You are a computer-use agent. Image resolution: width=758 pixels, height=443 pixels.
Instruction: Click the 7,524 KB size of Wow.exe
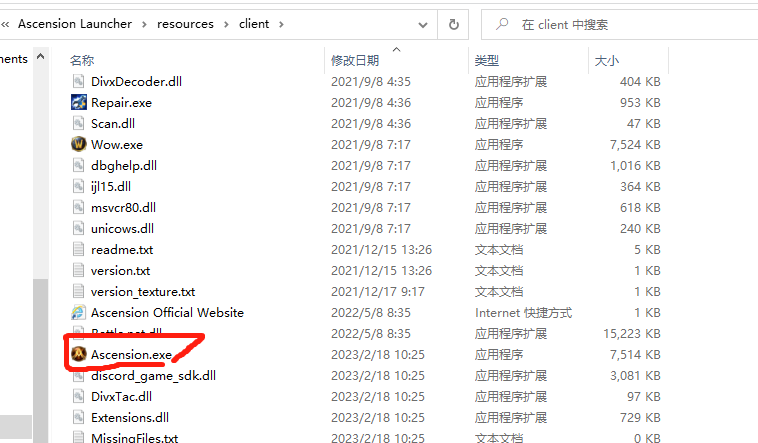click(635, 145)
